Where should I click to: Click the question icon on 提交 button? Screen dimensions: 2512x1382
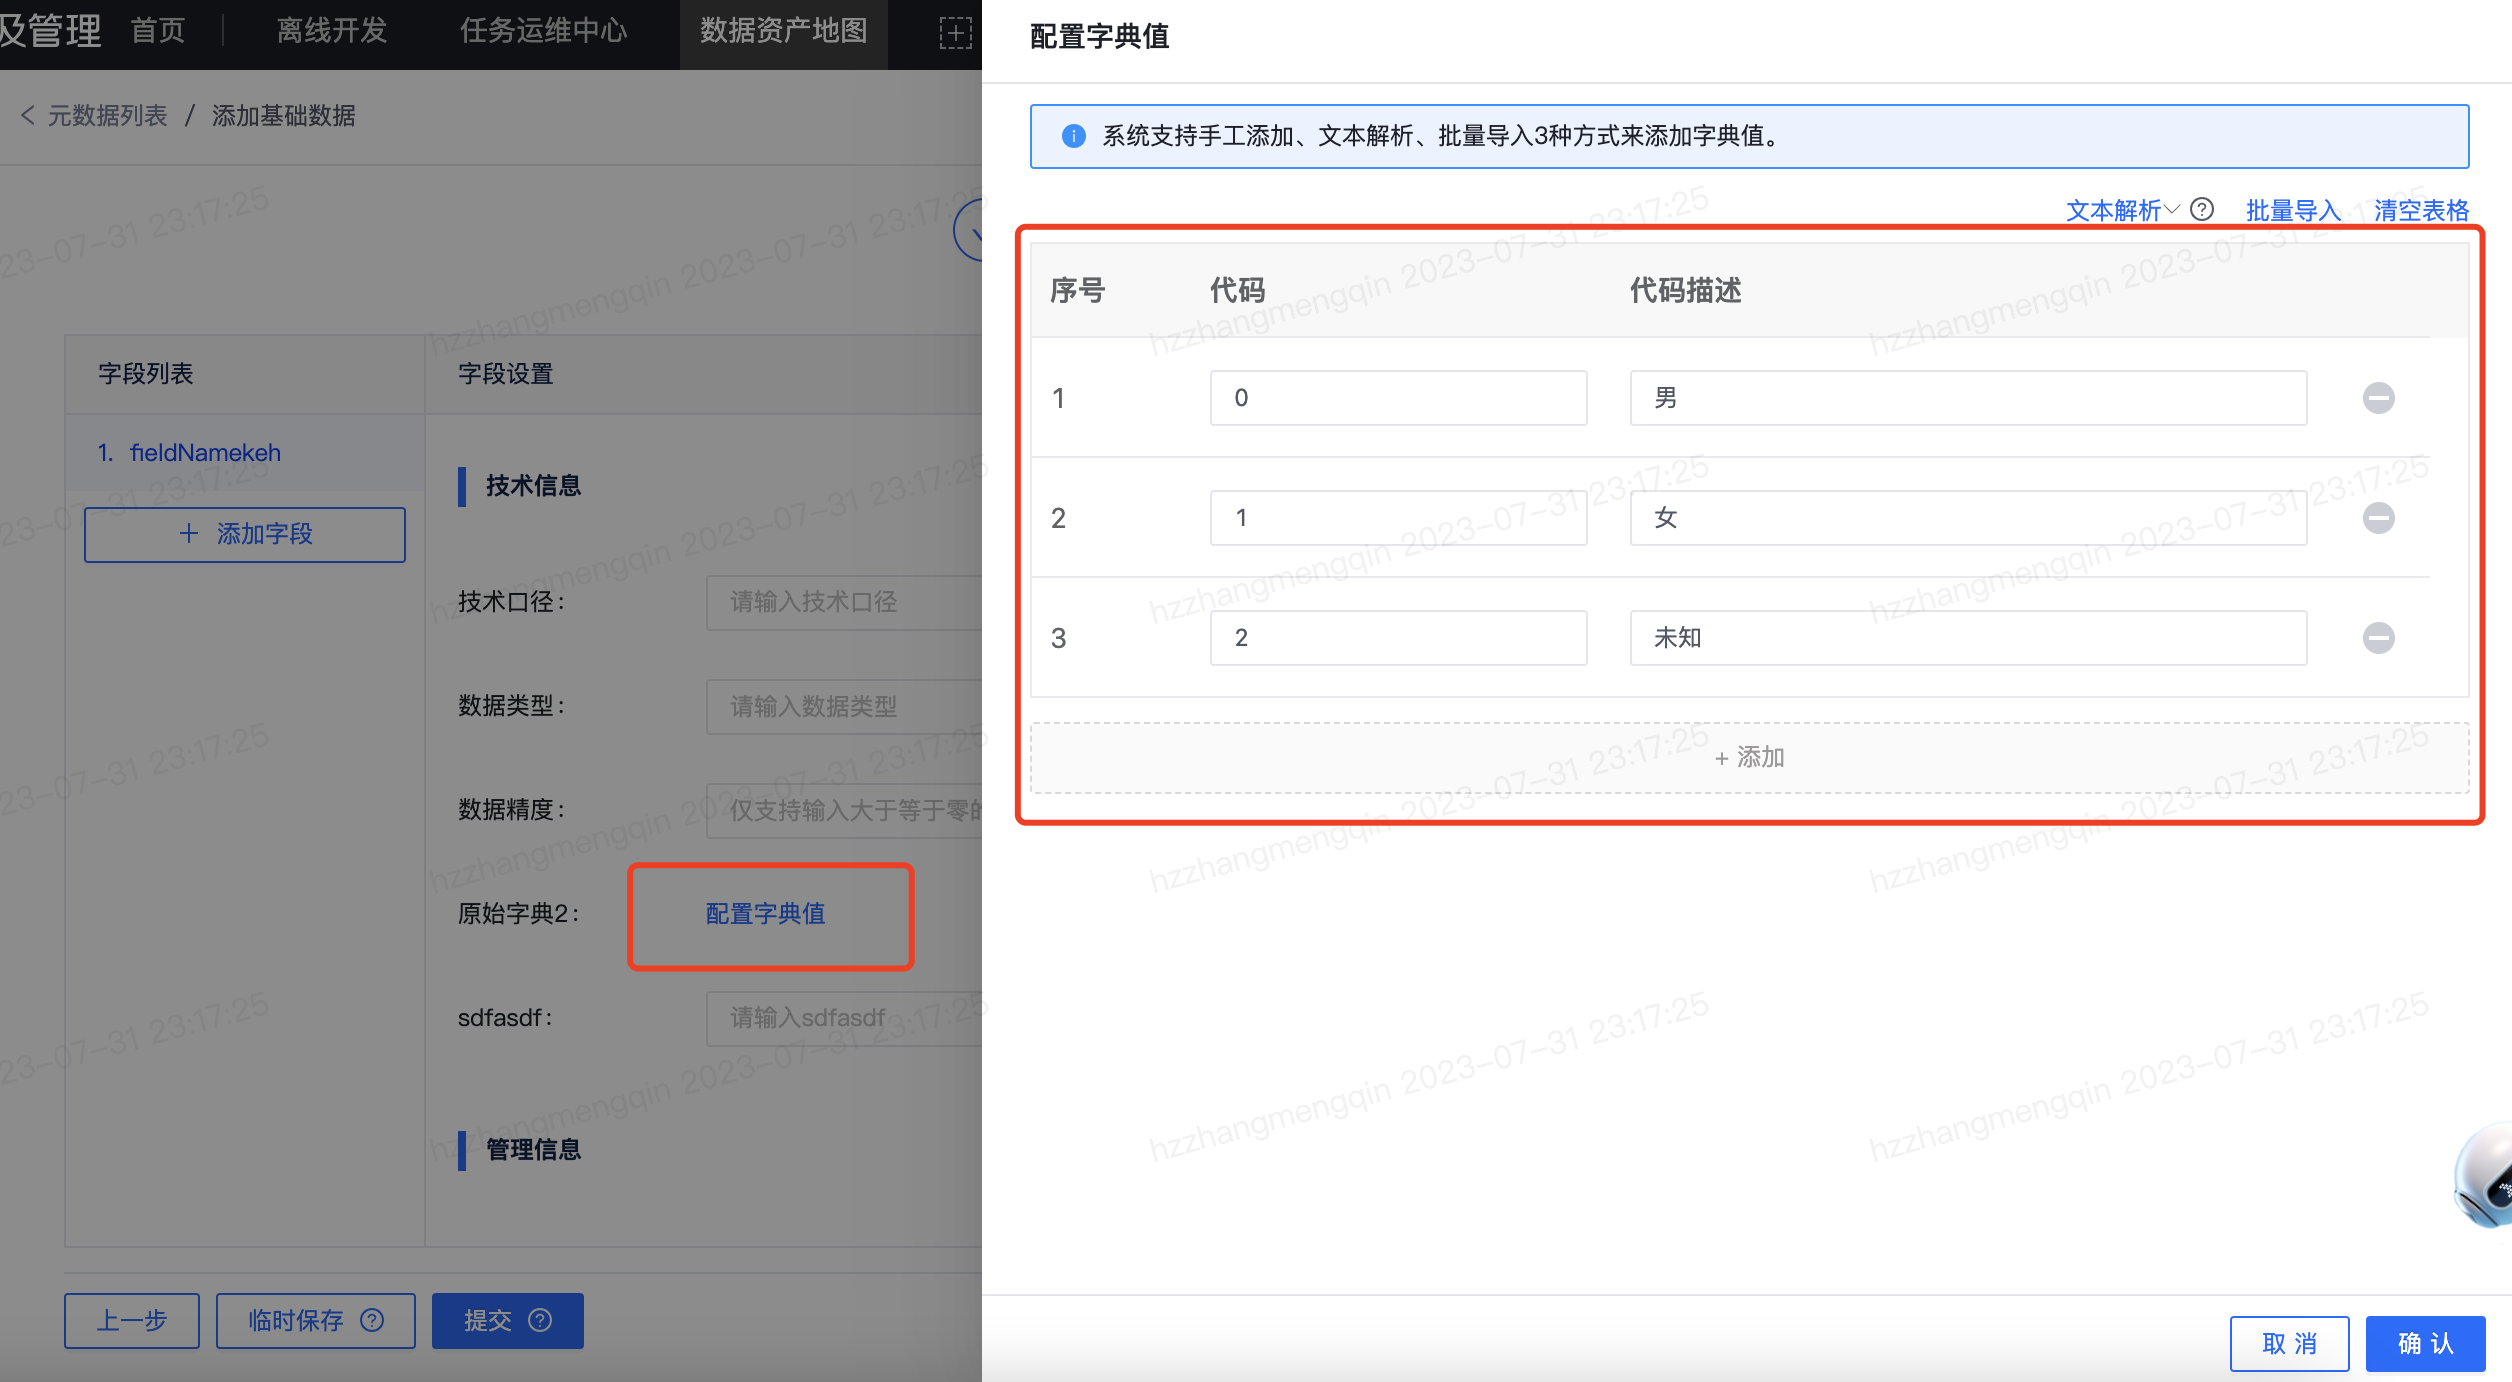[538, 1319]
